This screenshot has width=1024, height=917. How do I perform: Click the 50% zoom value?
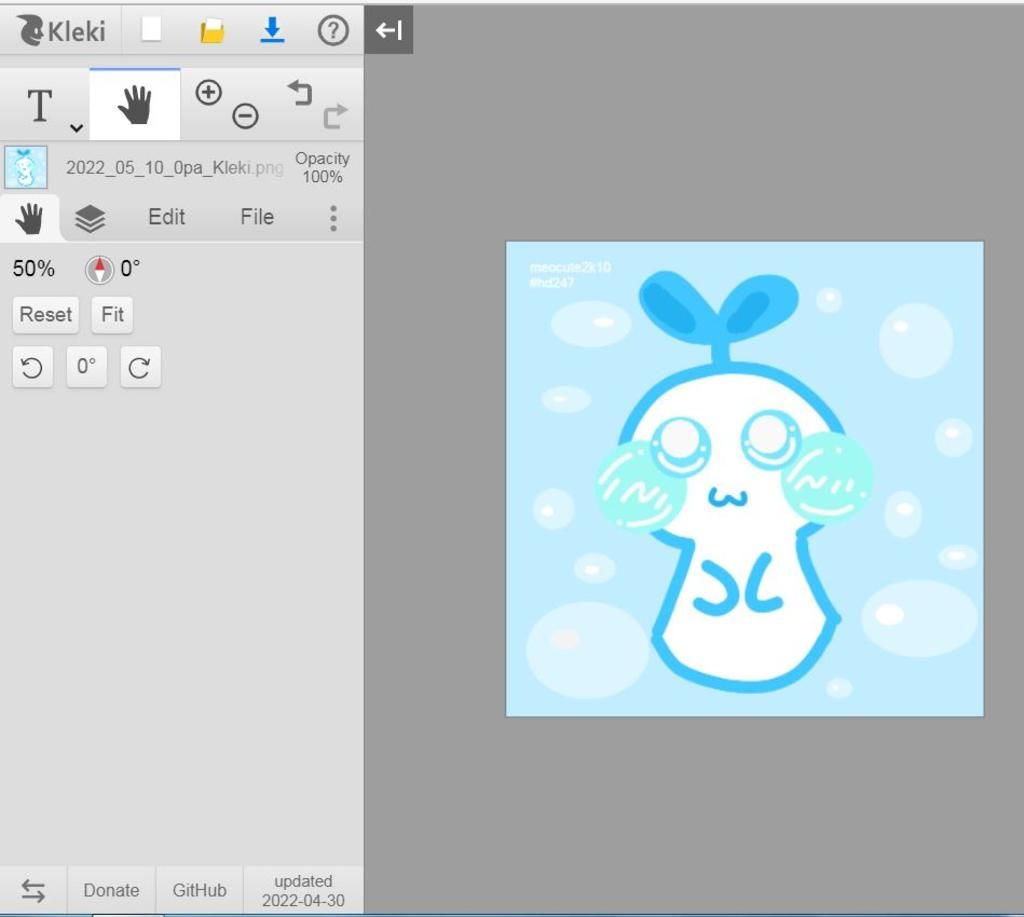click(x=33, y=268)
